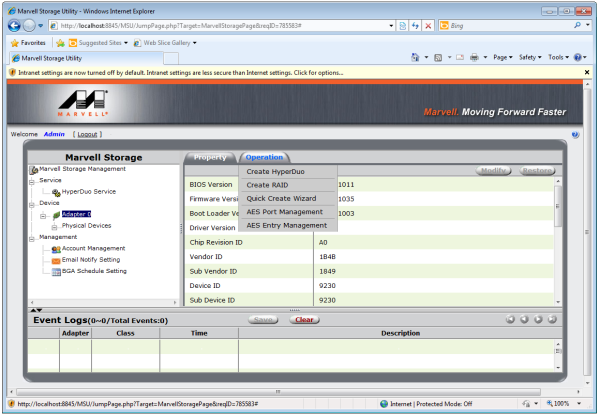Image resolution: width=600 pixels, height=417 pixels.
Task: Click the Refresh page icon
Action: pyautogui.click(x=415, y=26)
